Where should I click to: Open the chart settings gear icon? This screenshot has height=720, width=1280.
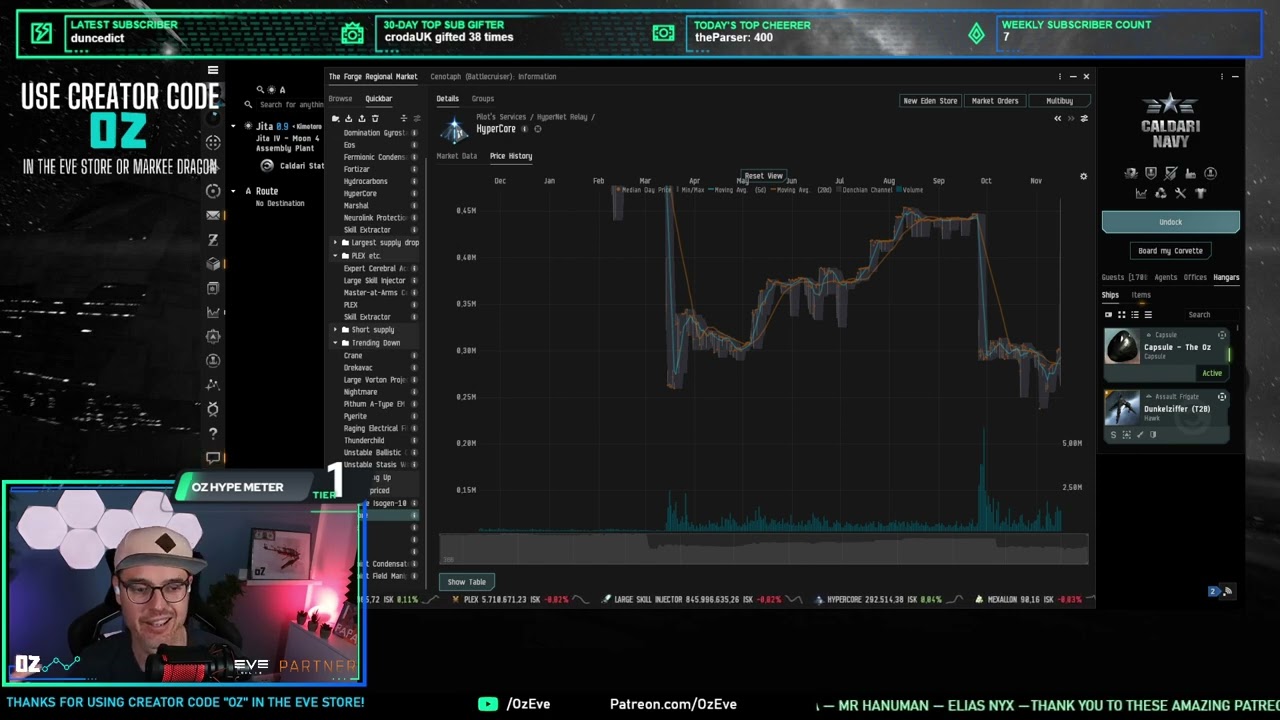click(1083, 177)
